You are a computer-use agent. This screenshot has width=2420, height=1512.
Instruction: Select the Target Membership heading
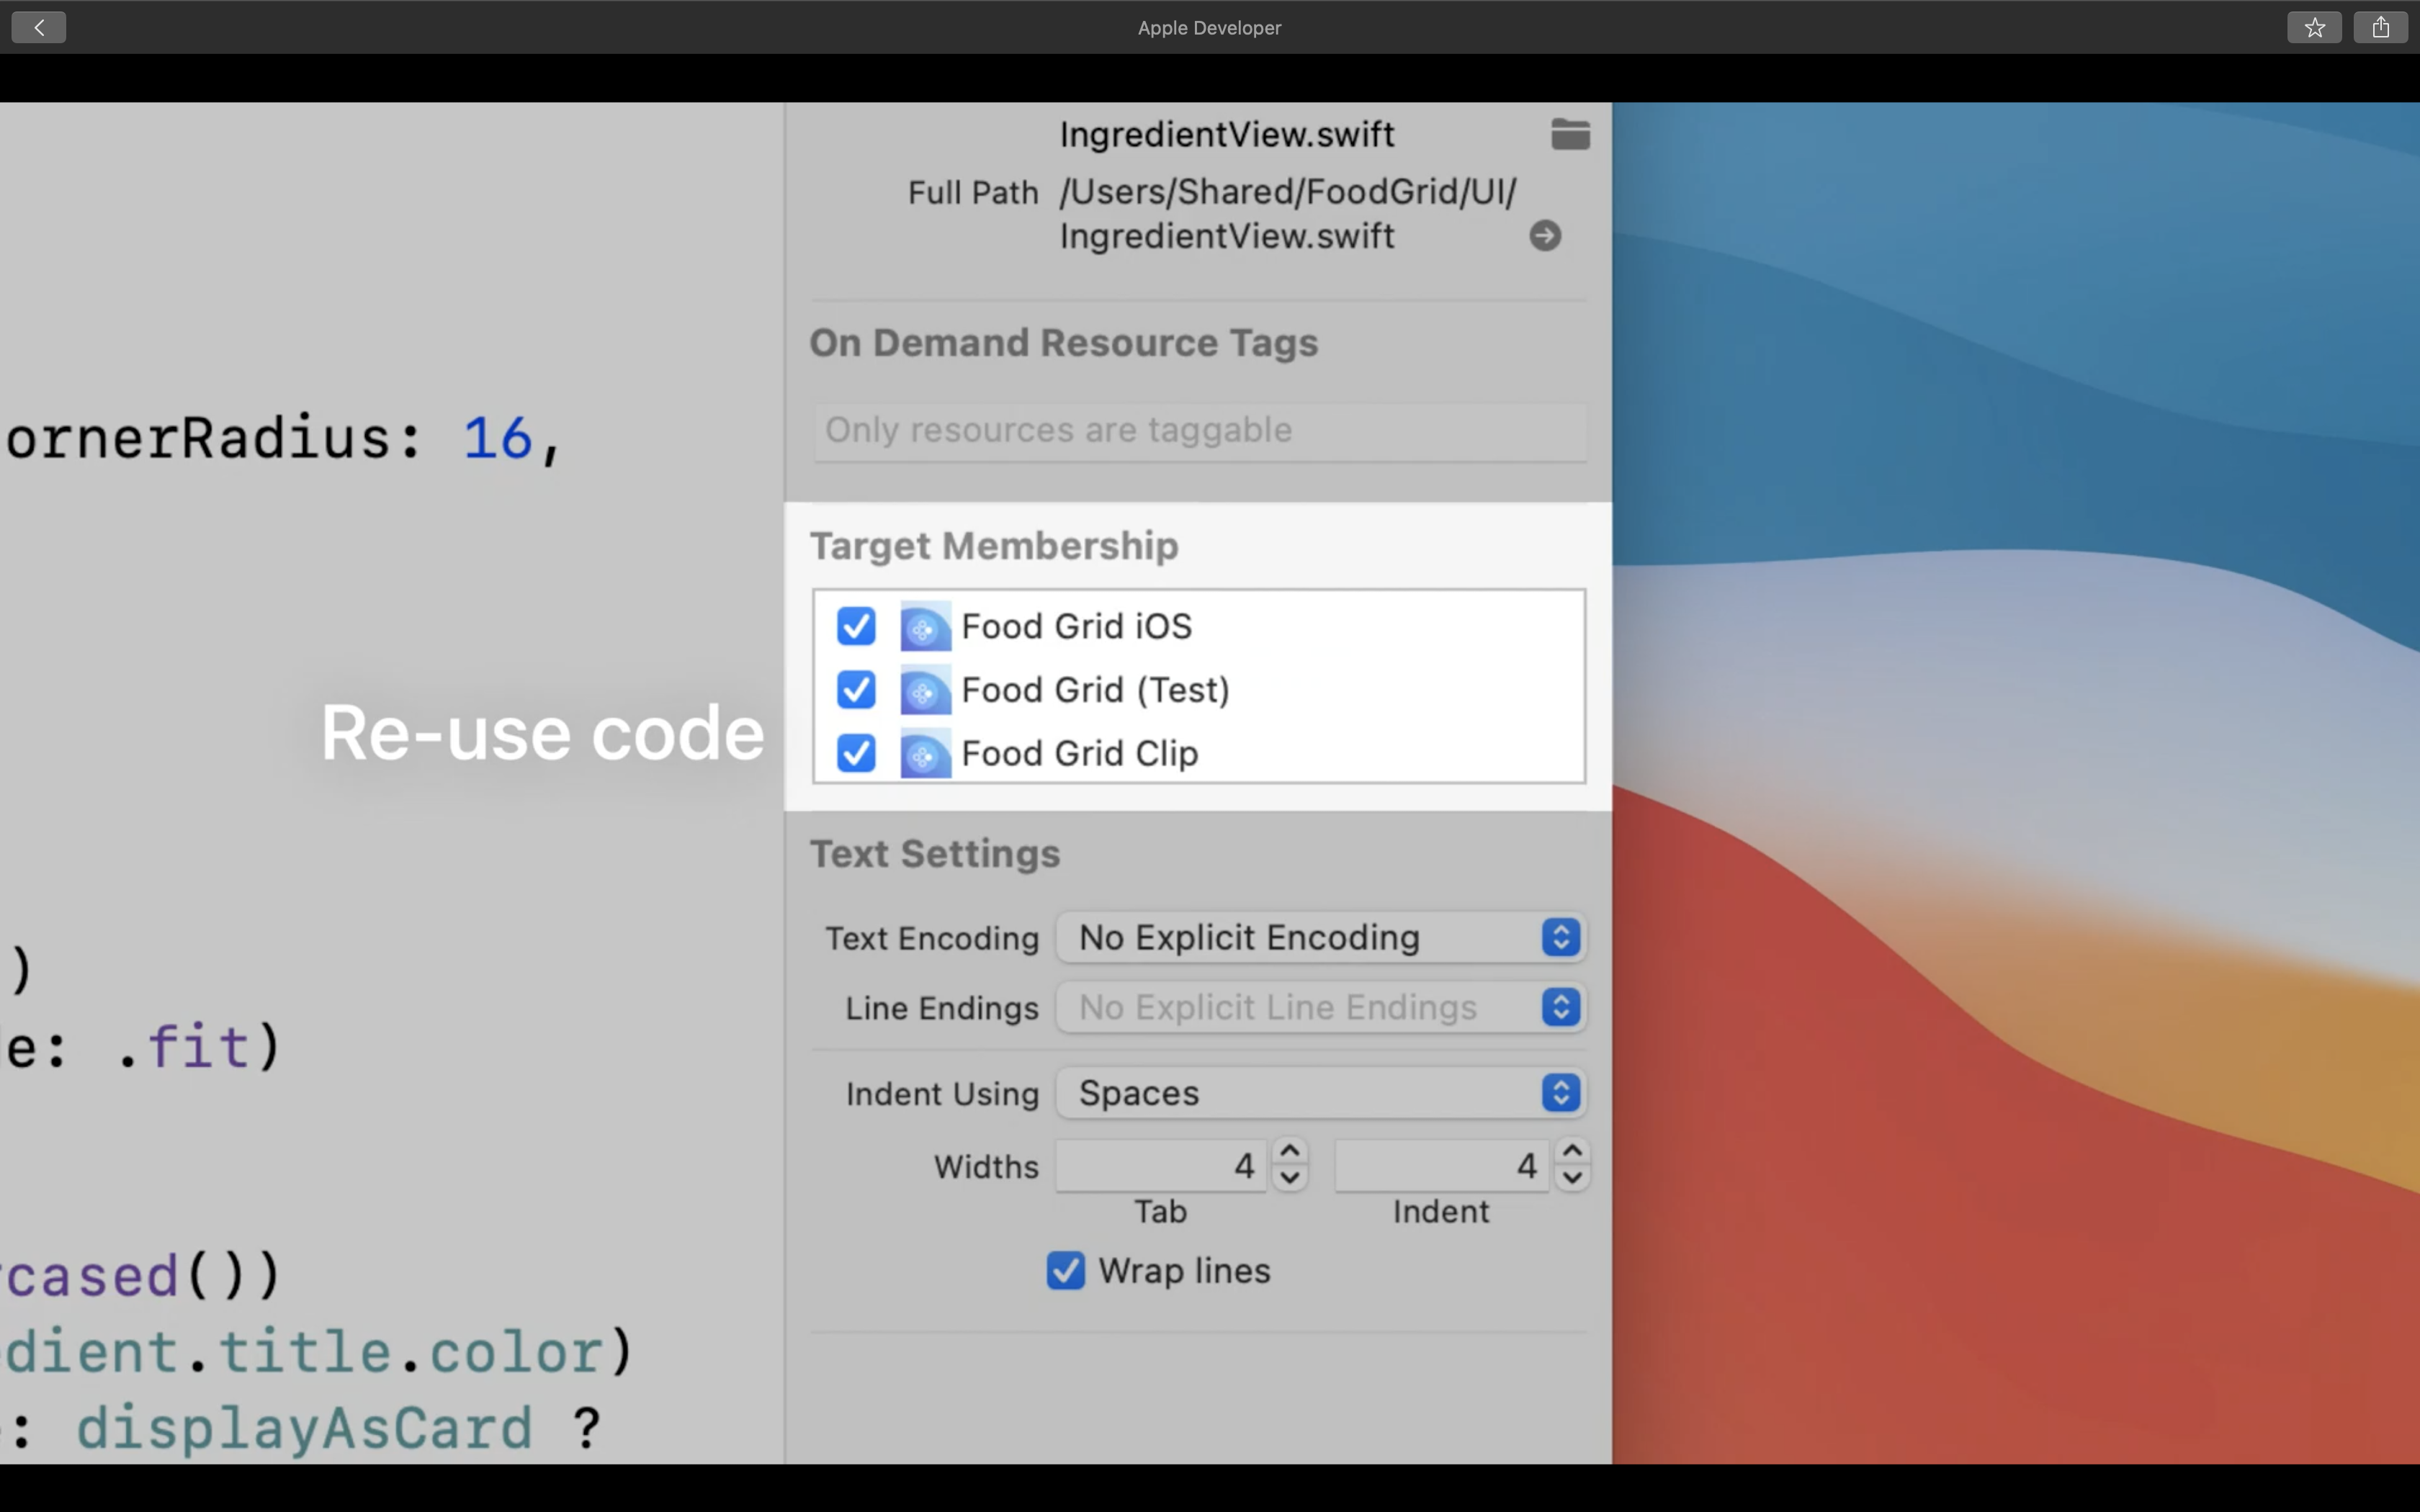pyautogui.click(x=994, y=546)
